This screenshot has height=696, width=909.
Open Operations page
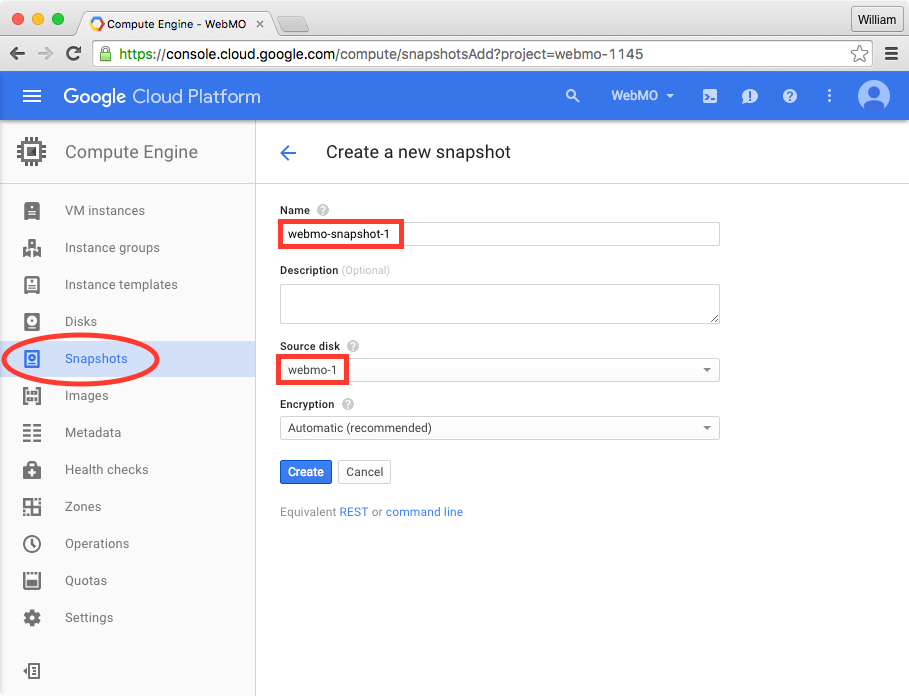[x=97, y=544]
